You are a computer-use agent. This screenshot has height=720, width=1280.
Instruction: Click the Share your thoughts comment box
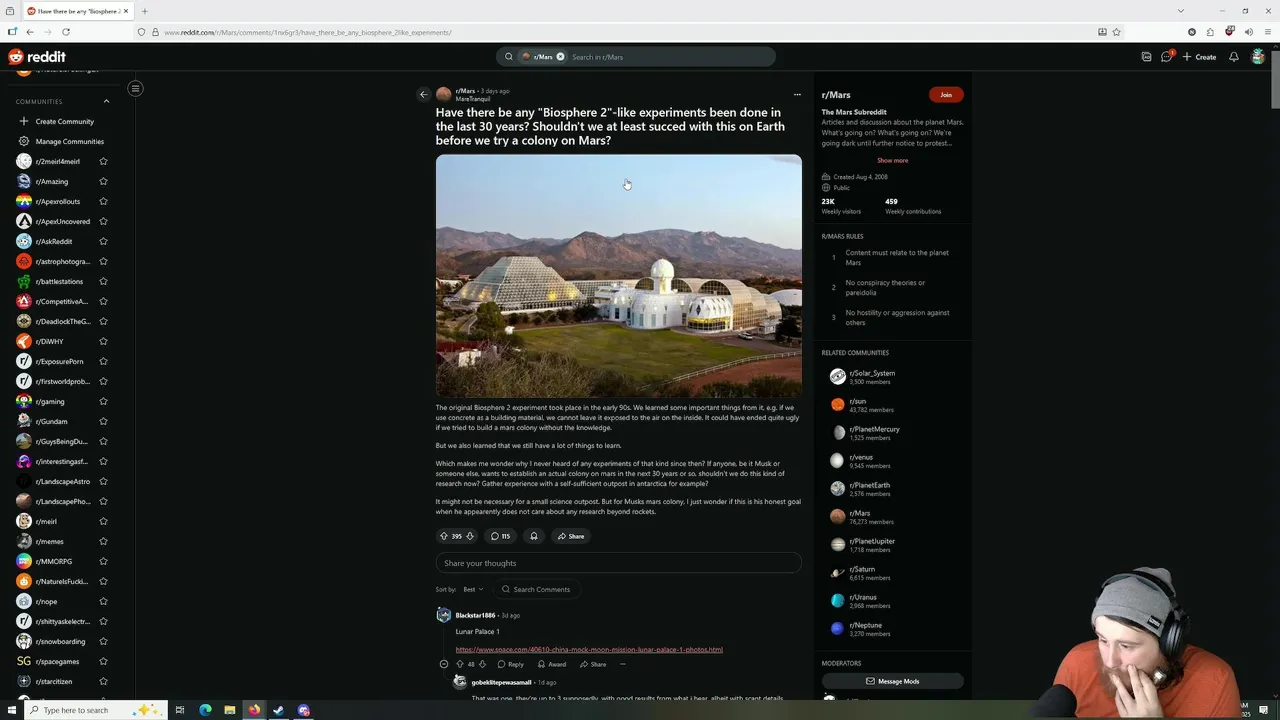pos(618,563)
